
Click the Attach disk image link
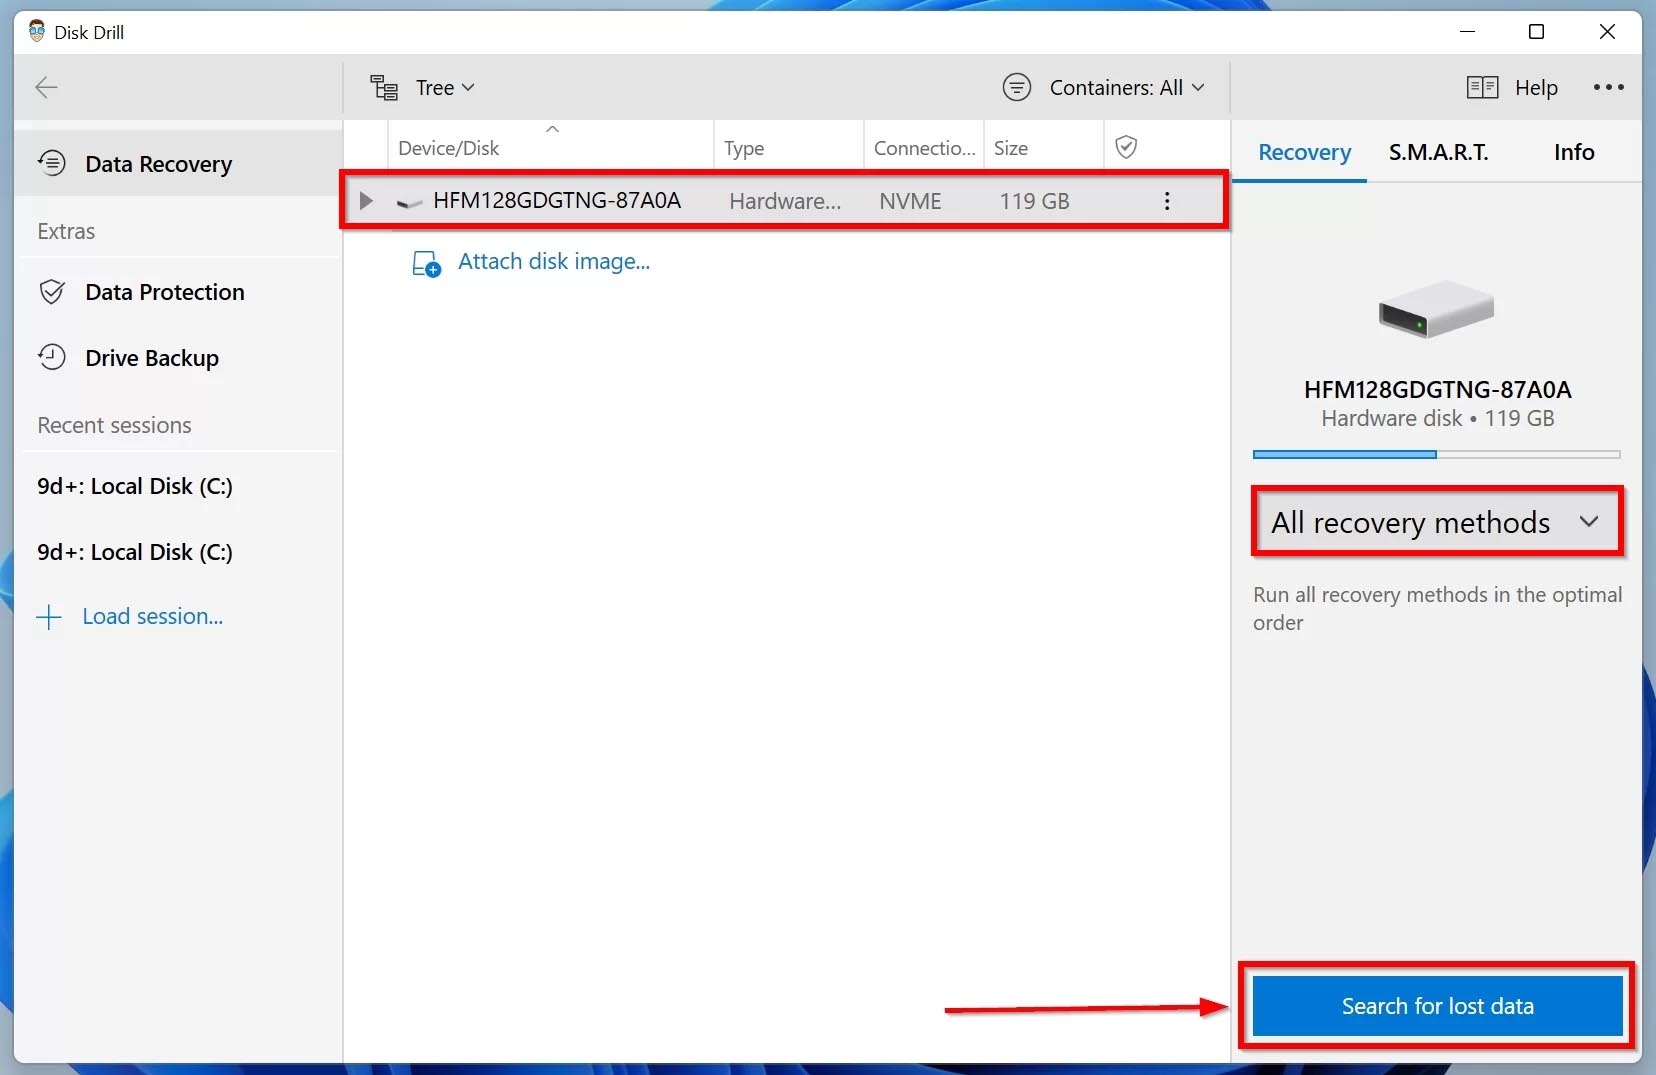554,262
